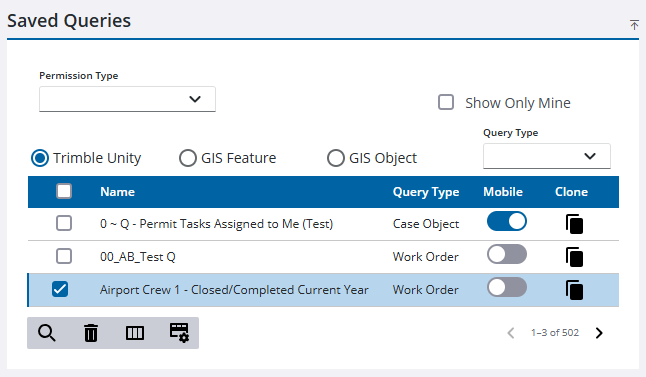Select the GIS Feature radio button
Screen dimensions: 646x377
[x=187, y=158]
